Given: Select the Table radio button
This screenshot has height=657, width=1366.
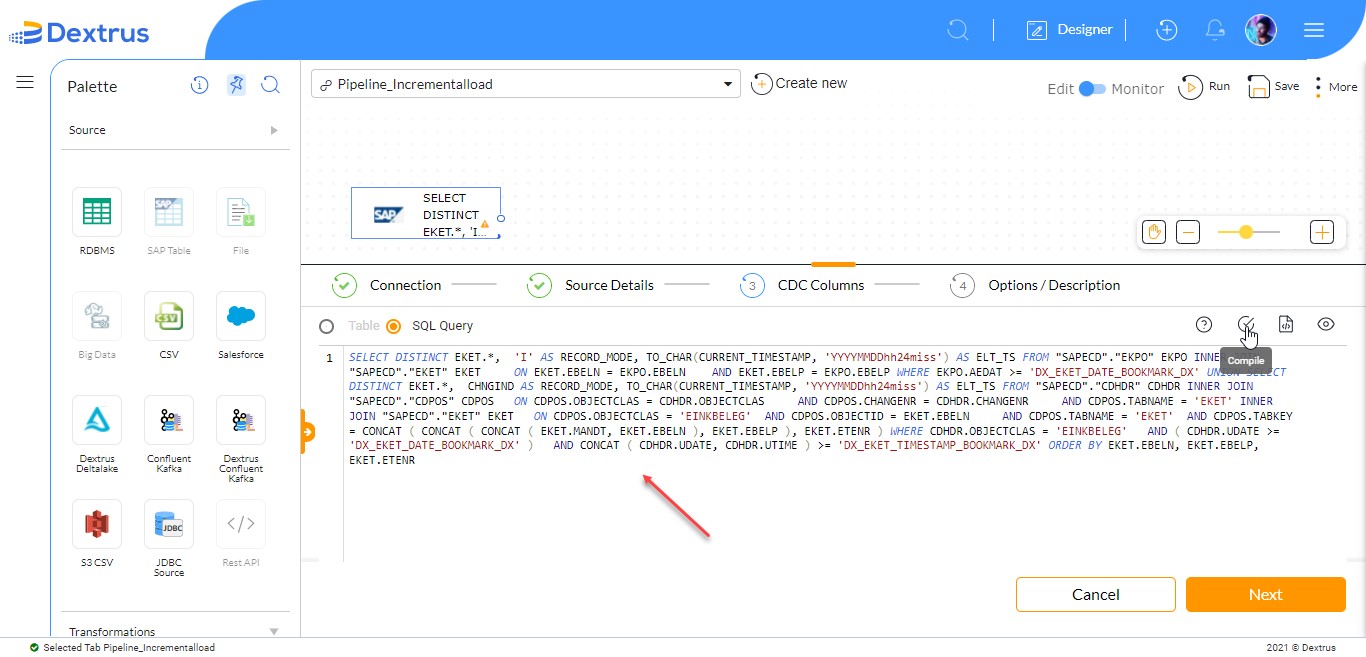Looking at the screenshot, I should click(326, 326).
